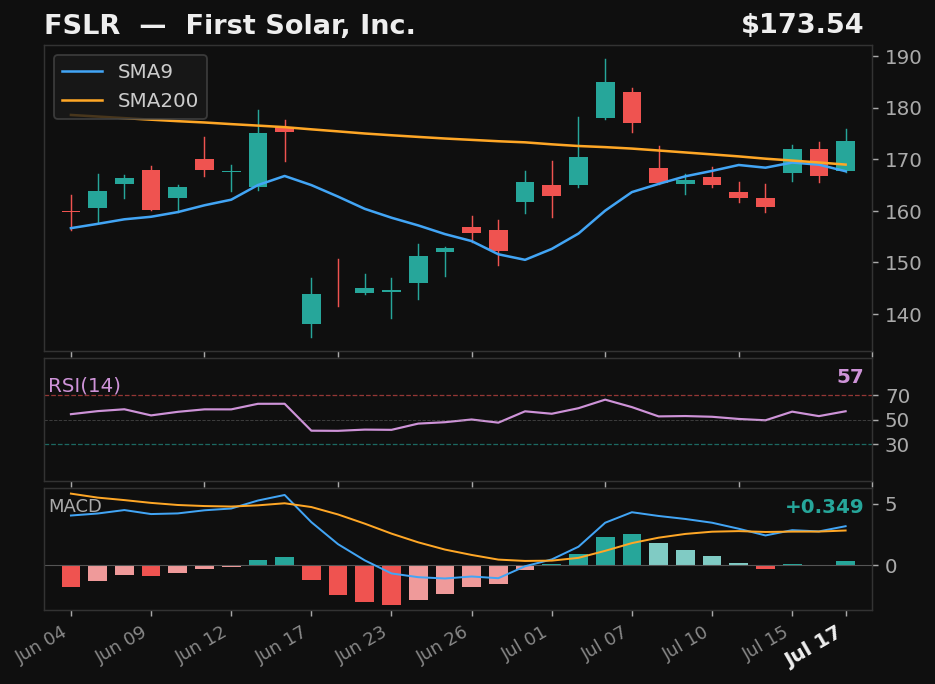Click the MACD histogram bar at Jun 04
Viewport: 935px width, 684px height.
coord(71,576)
